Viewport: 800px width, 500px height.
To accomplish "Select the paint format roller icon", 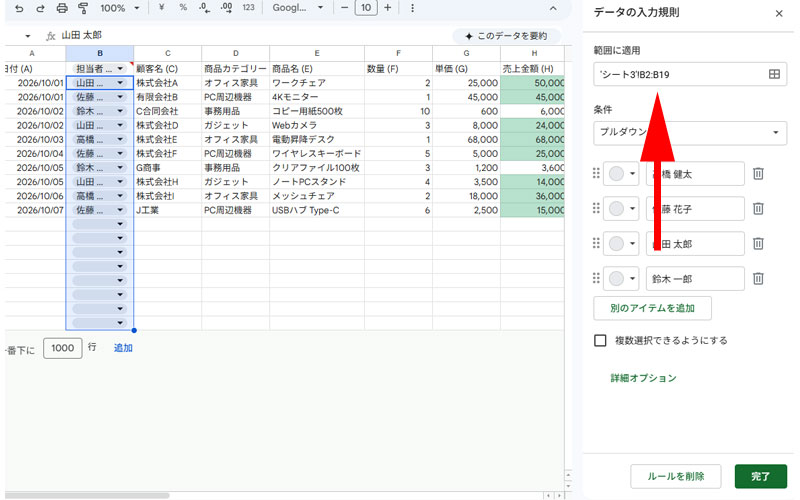I will 83,8.
